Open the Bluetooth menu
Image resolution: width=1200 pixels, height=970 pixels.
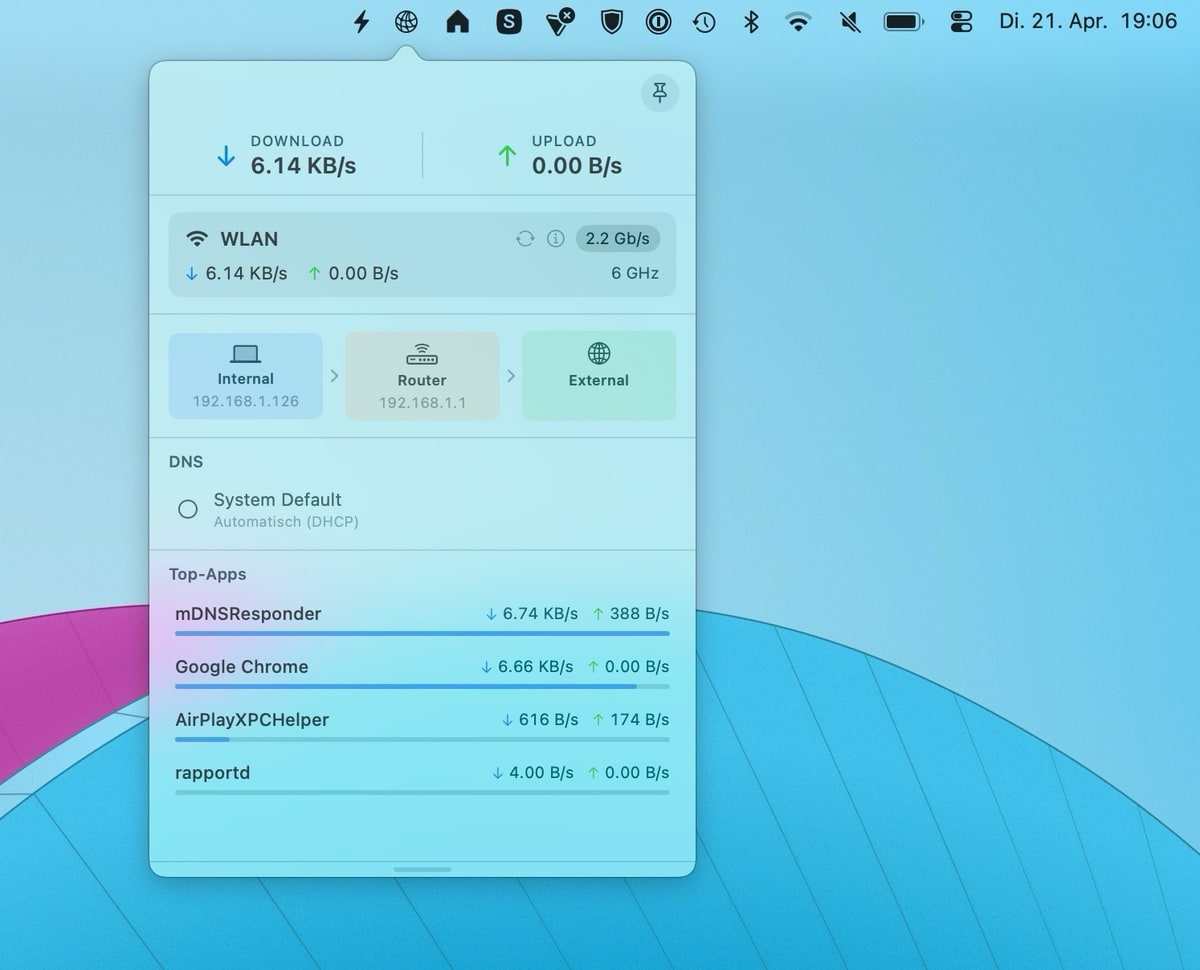pos(751,20)
